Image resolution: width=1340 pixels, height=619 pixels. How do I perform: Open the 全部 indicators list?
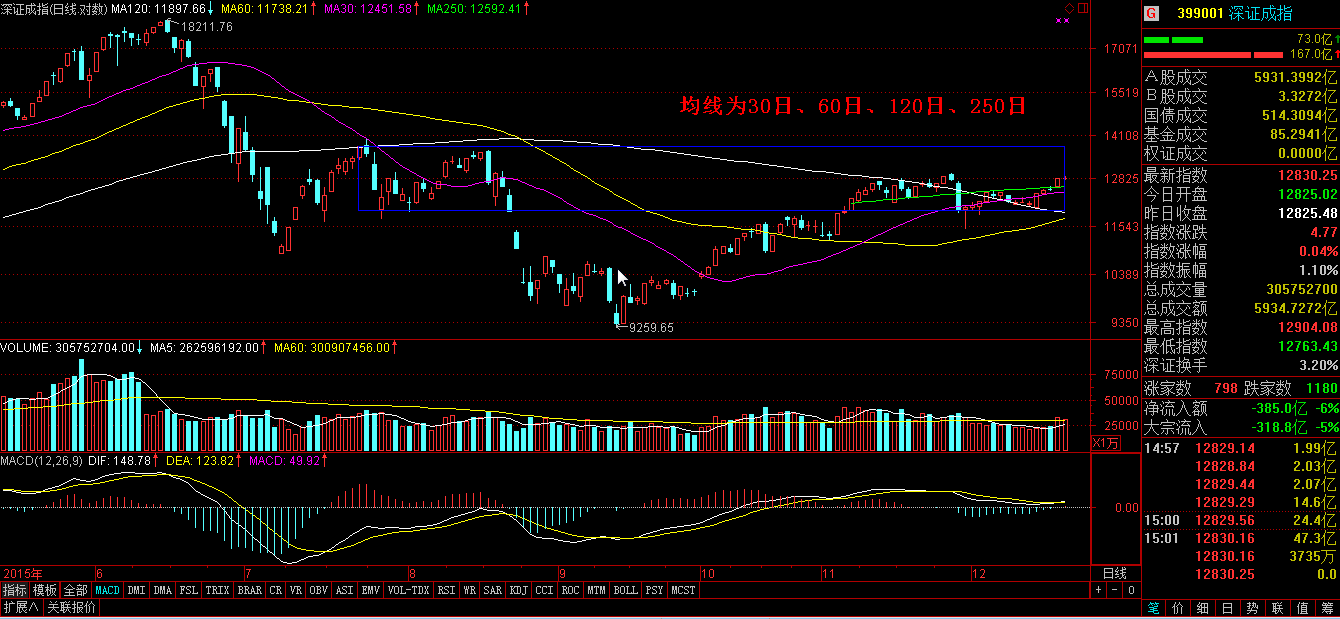coord(76,591)
